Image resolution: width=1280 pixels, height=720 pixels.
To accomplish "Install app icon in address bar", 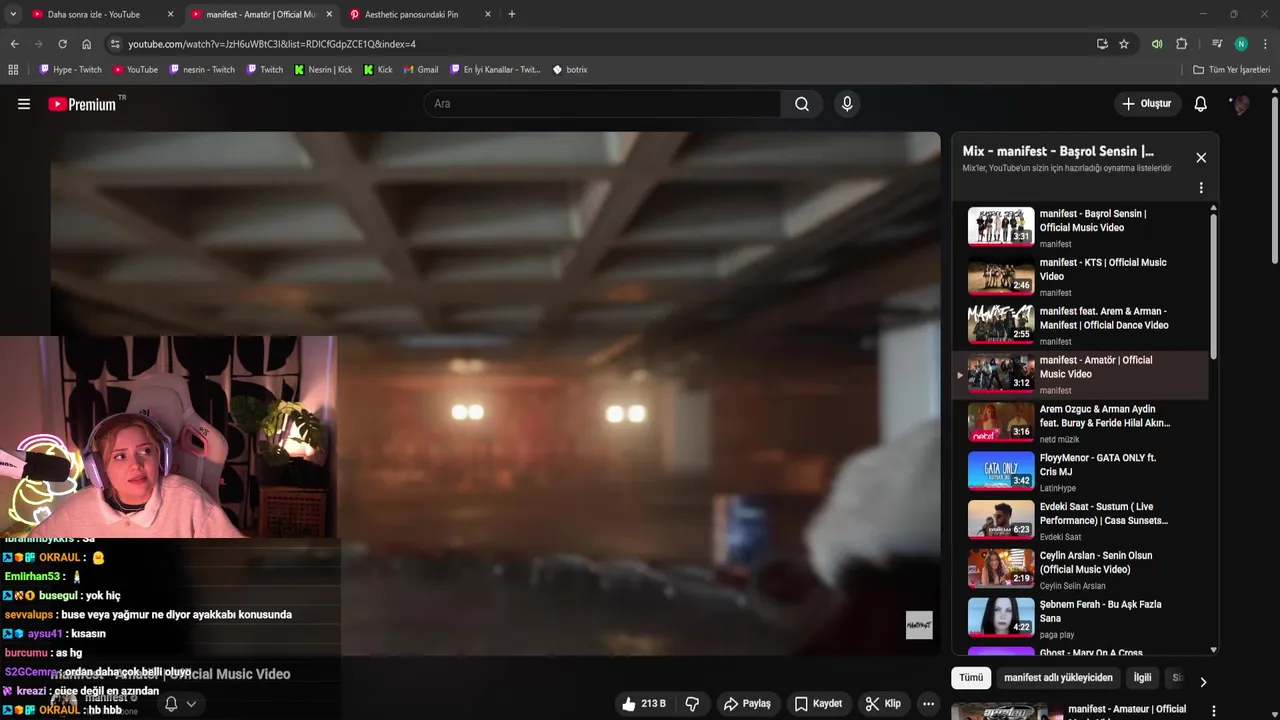I will (x=1102, y=44).
